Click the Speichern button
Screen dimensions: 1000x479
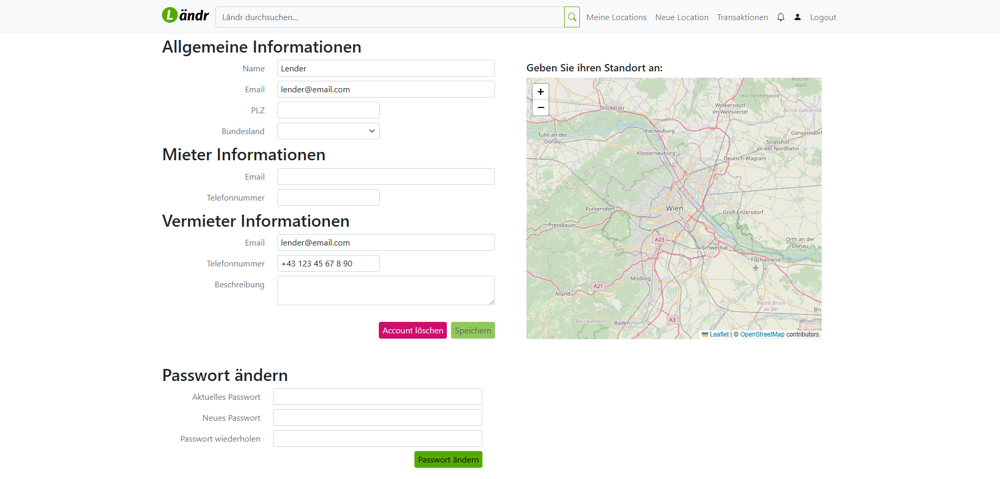pos(473,330)
